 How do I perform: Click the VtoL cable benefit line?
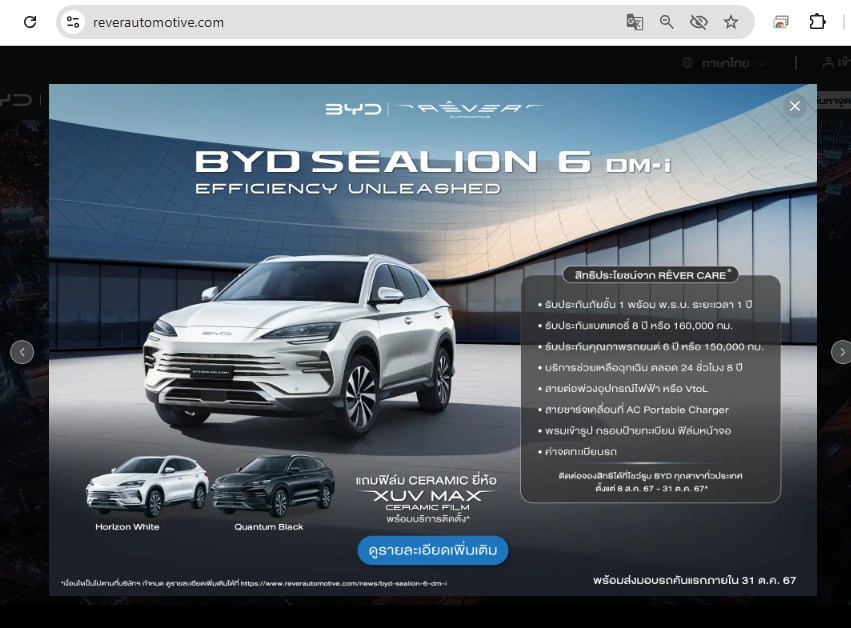click(623, 389)
